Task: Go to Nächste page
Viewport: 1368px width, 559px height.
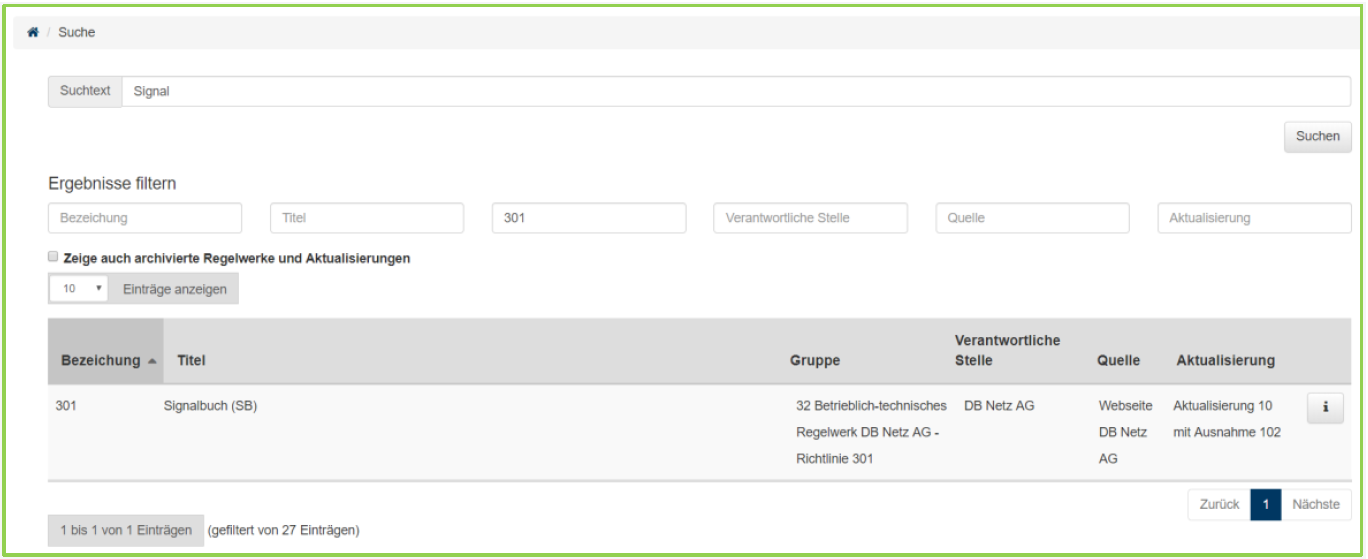Action: point(1315,505)
